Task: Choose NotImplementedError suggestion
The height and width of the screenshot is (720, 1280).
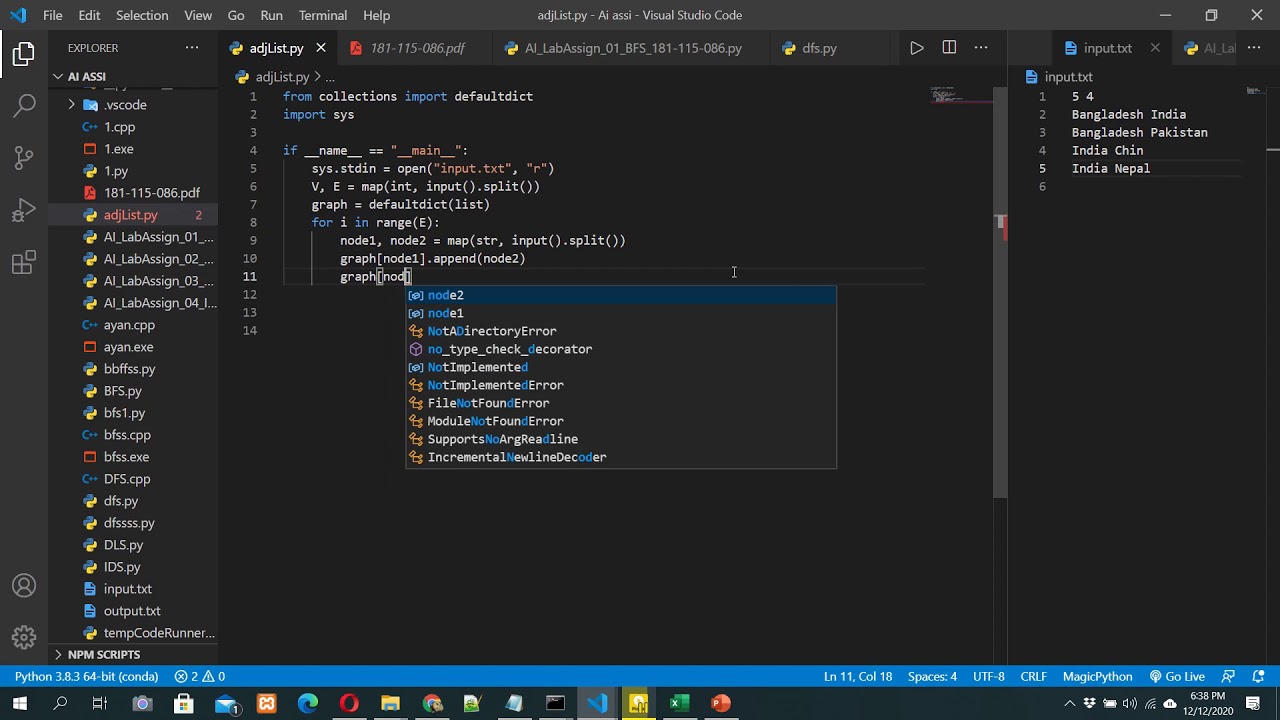Action: click(x=620, y=385)
